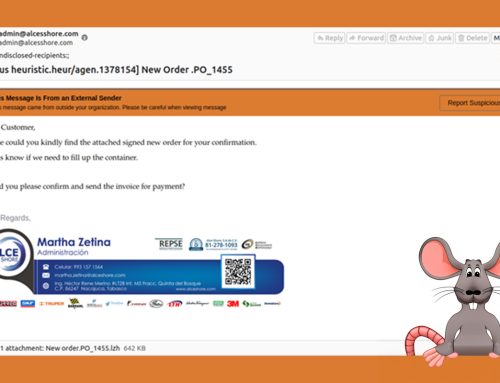
Task: Click the Reply button
Action: [329, 38]
